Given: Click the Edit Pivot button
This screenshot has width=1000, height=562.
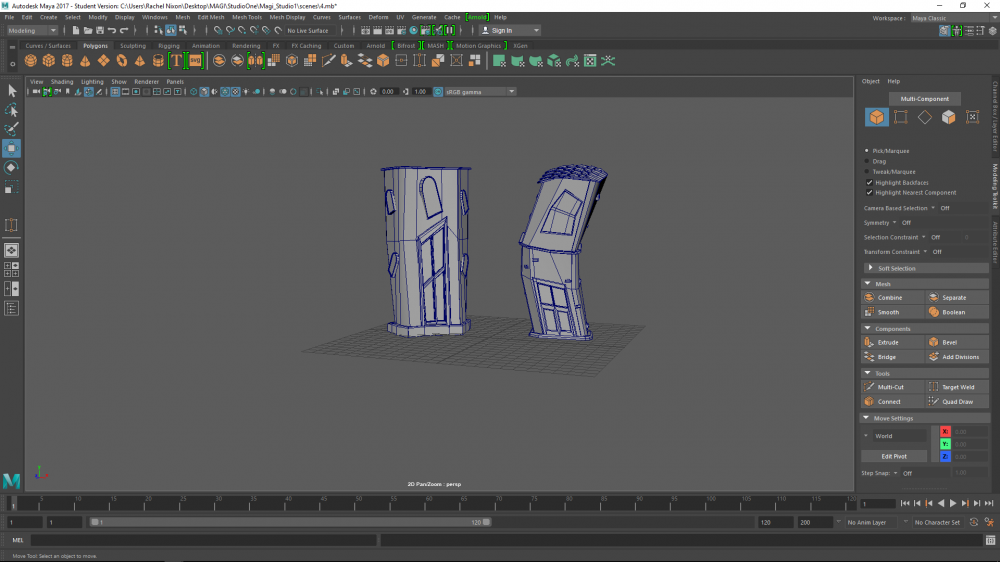Looking at the screenshot, I should [x=893, y=456].
